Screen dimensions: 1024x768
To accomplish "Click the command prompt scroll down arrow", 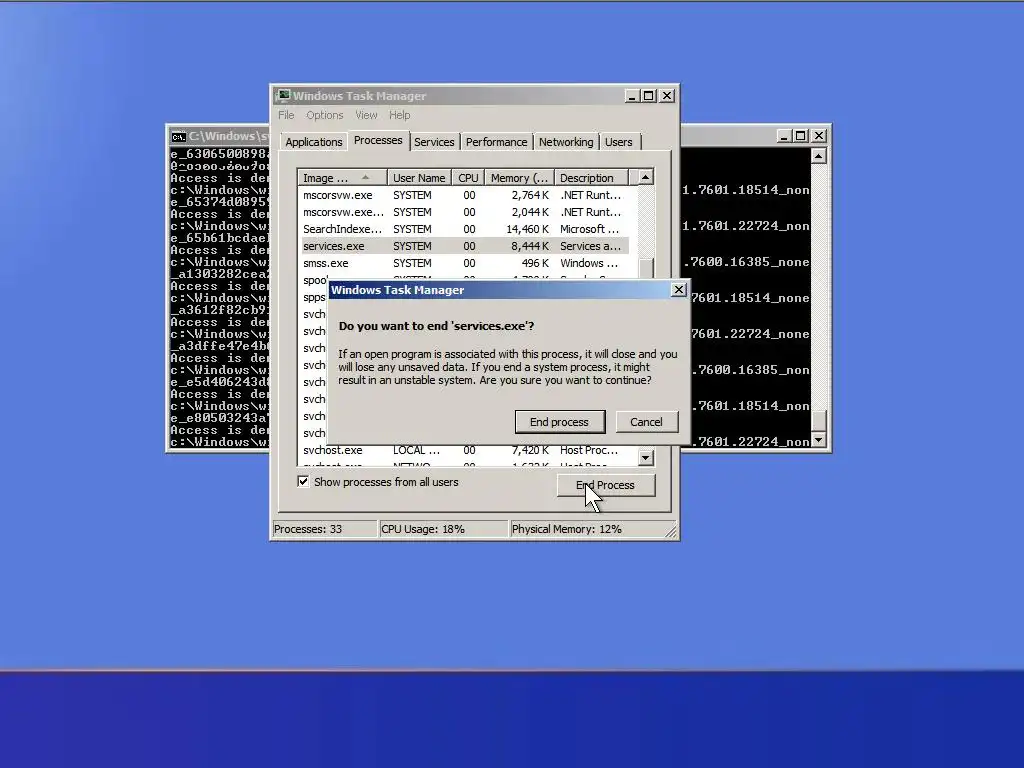I will (818, 440).
